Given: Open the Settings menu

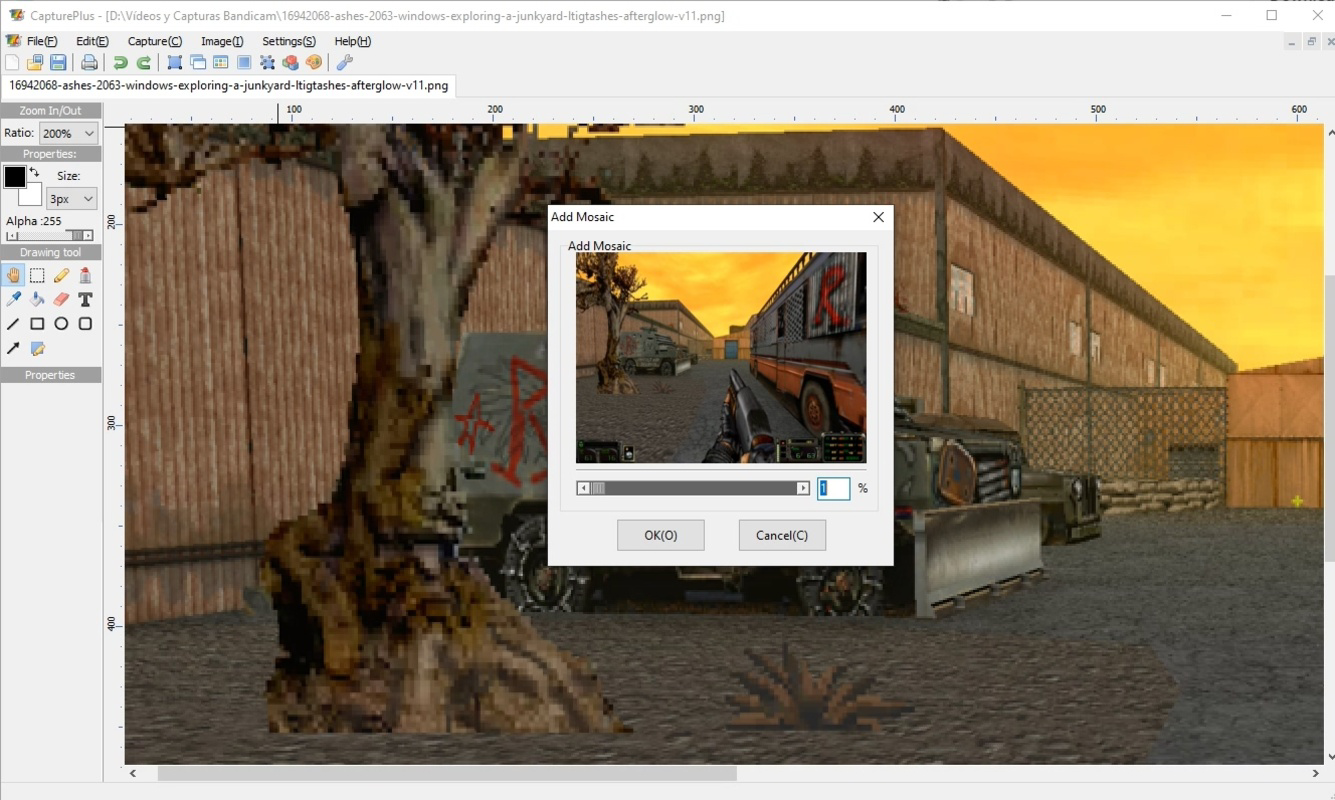Looking at the screenshot, I should [289, 41].
